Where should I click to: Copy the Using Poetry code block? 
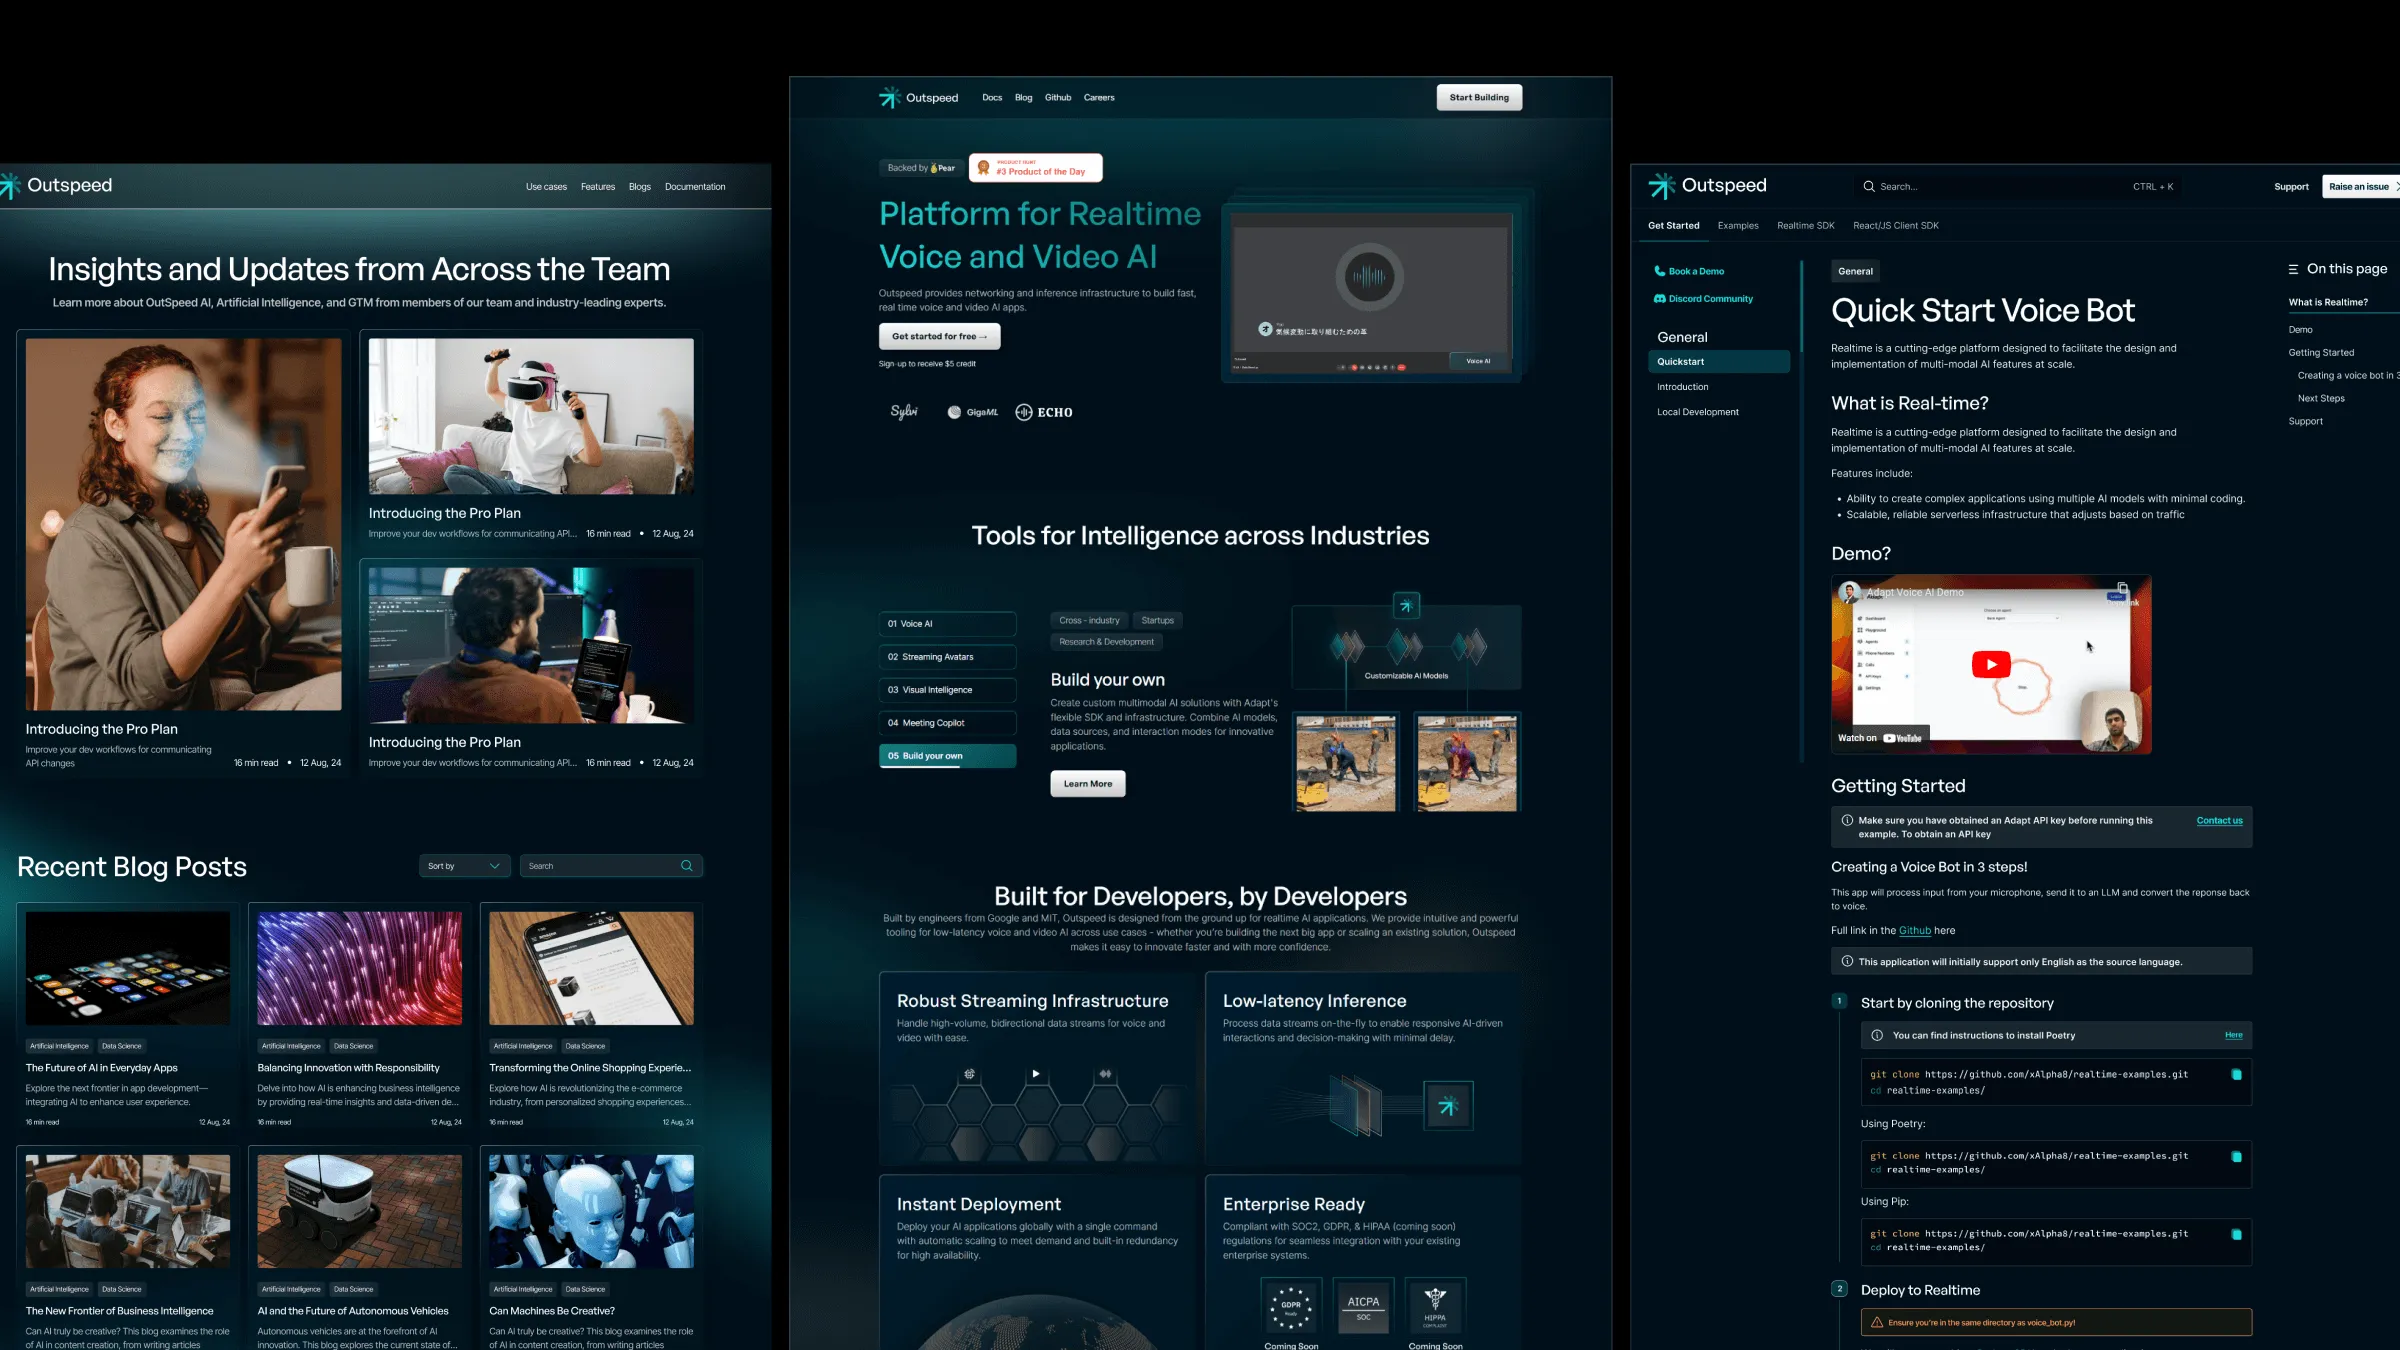click(x=2236, y=1157)
